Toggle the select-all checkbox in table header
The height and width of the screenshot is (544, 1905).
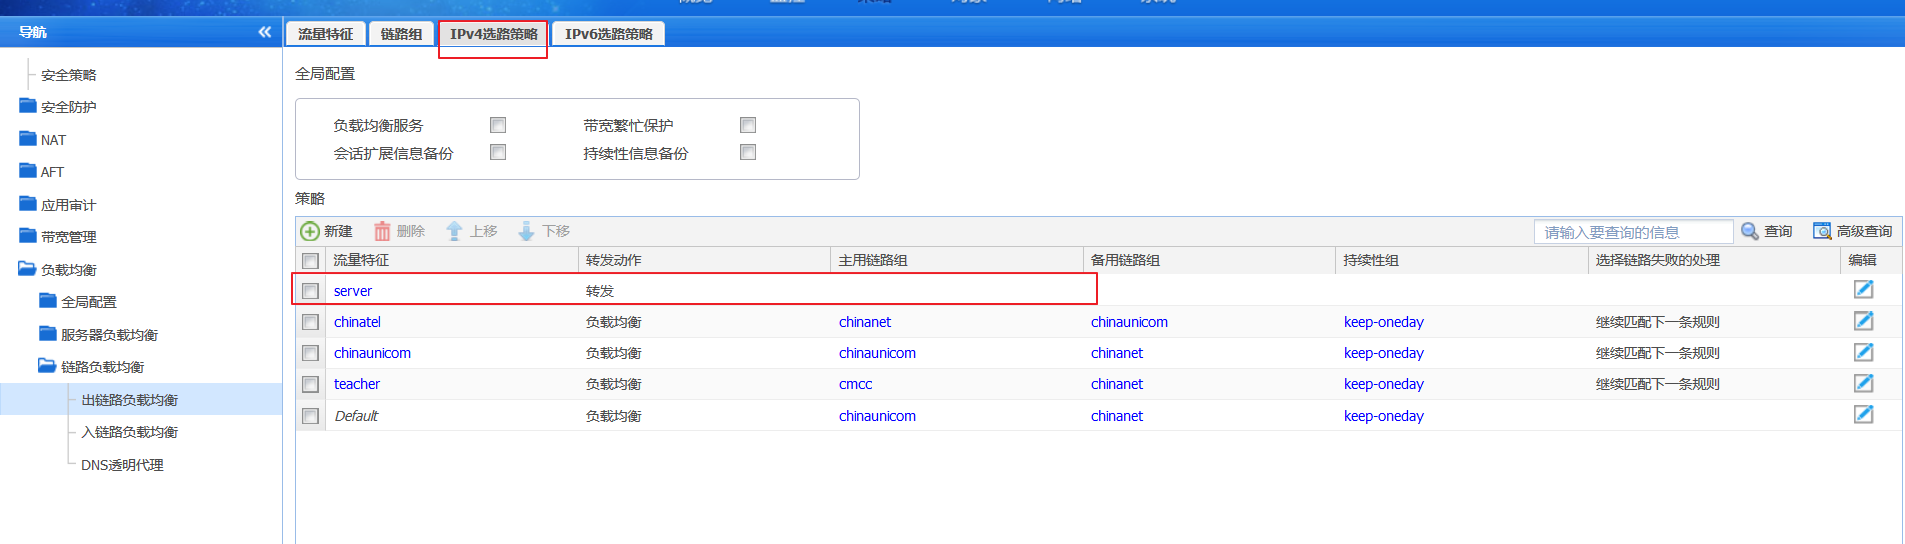(x=311, y=260)
